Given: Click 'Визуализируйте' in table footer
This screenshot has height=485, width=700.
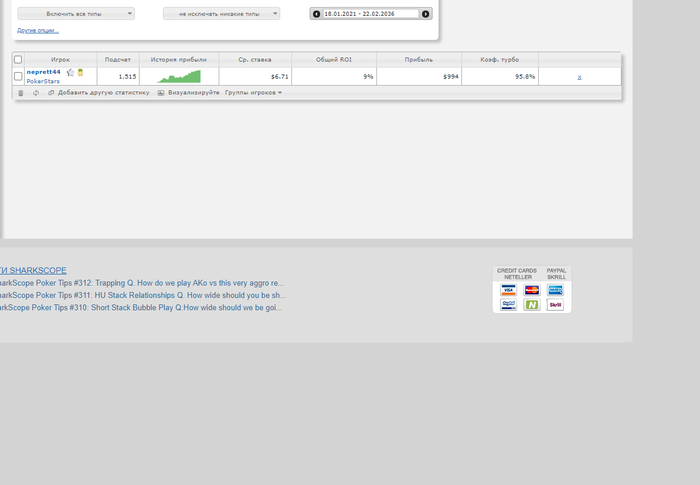Looking at the screenshot, I should pyautogui.click(x=188, y=92).
